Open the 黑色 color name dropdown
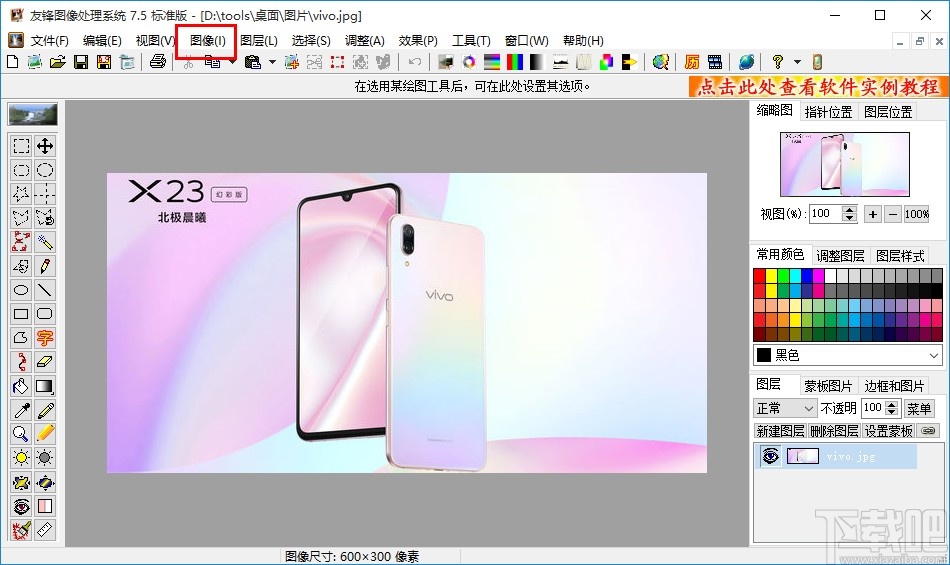 [934, 355]
